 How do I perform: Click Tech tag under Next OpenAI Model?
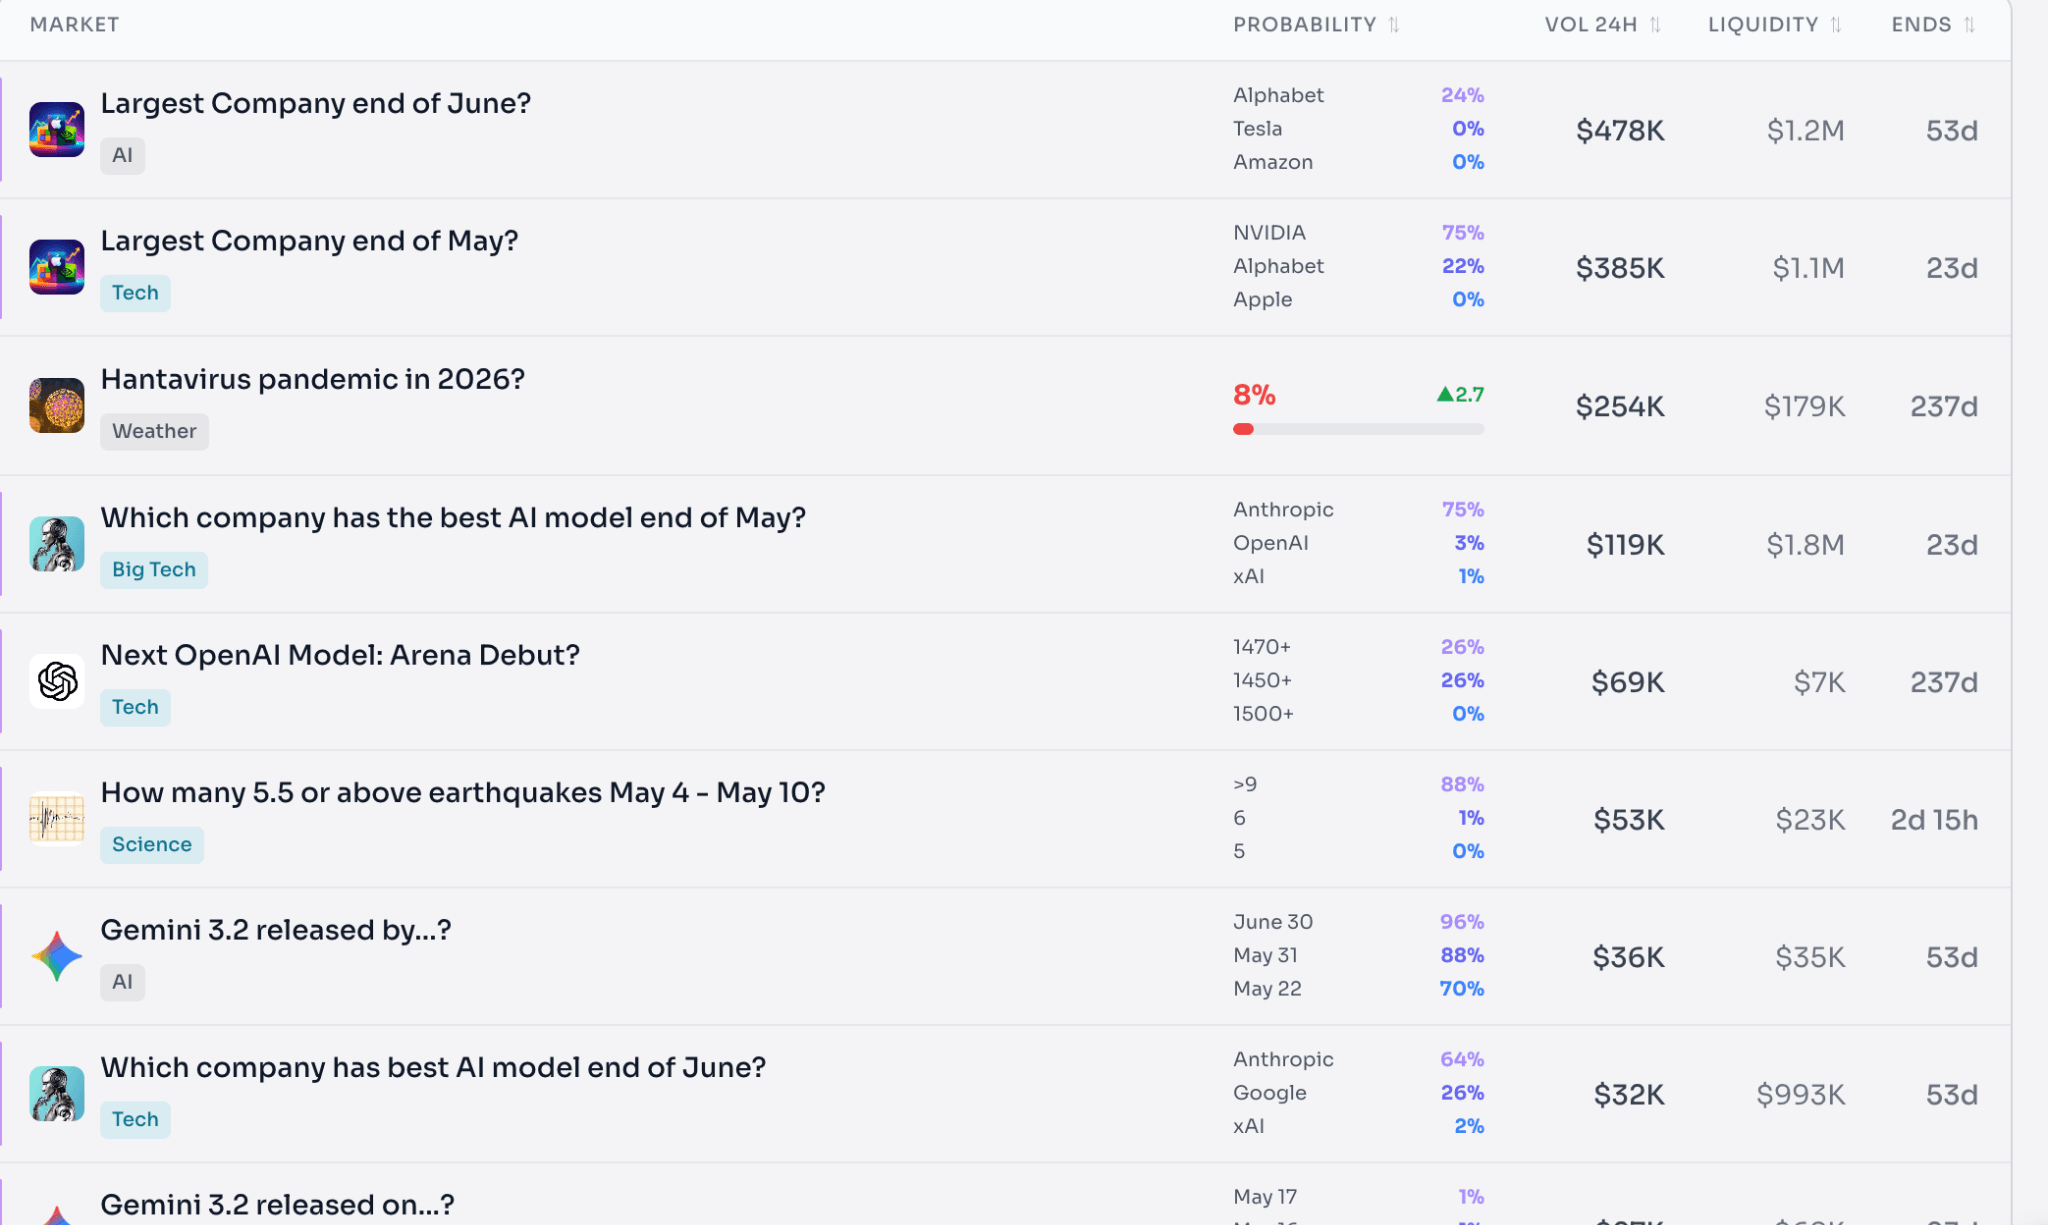[135, 707]
